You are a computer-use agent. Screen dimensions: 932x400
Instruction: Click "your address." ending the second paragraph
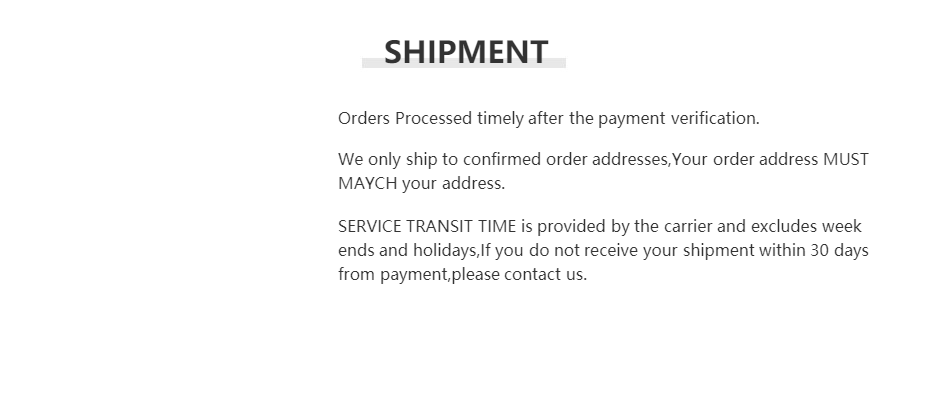tap(453, 183)
